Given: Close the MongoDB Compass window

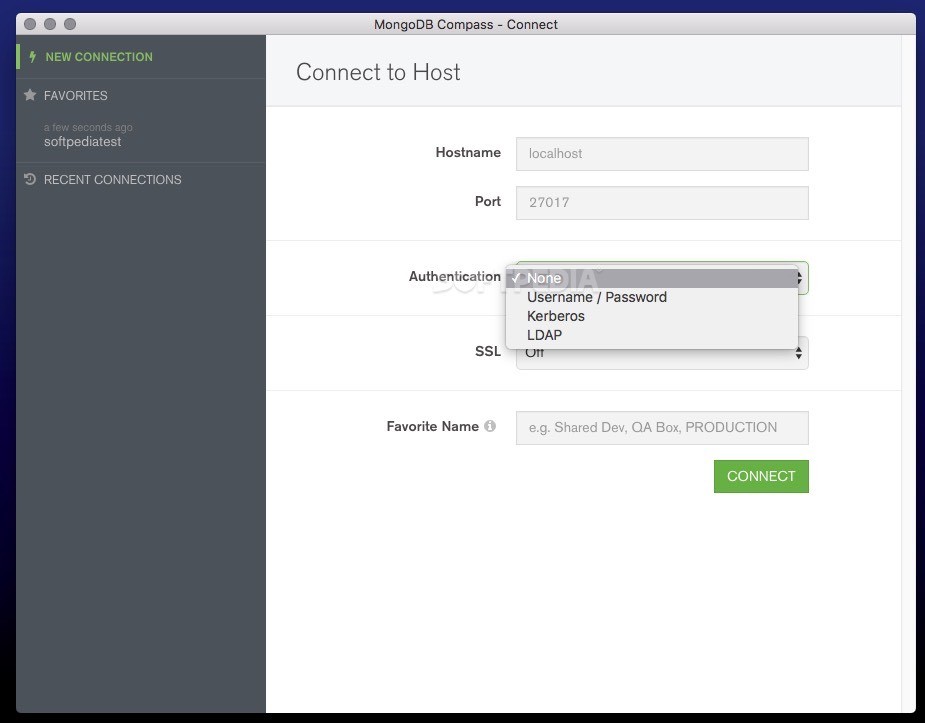Looking at the screenshot, I should (30, 24).
